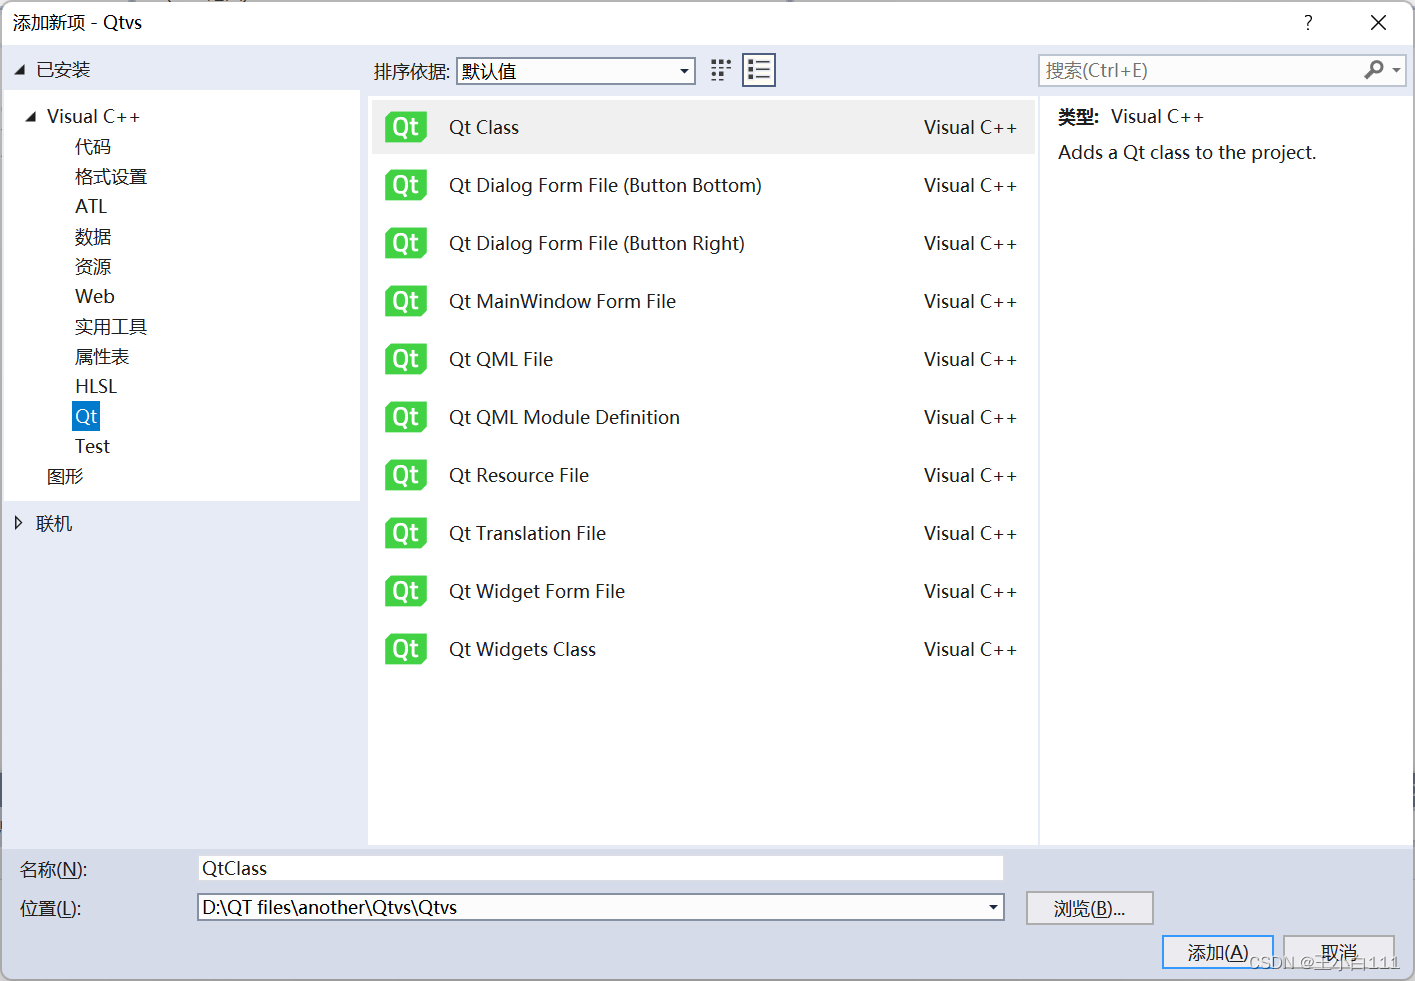
Task: Switch templates to medium icons view
Action: point(720,70)
